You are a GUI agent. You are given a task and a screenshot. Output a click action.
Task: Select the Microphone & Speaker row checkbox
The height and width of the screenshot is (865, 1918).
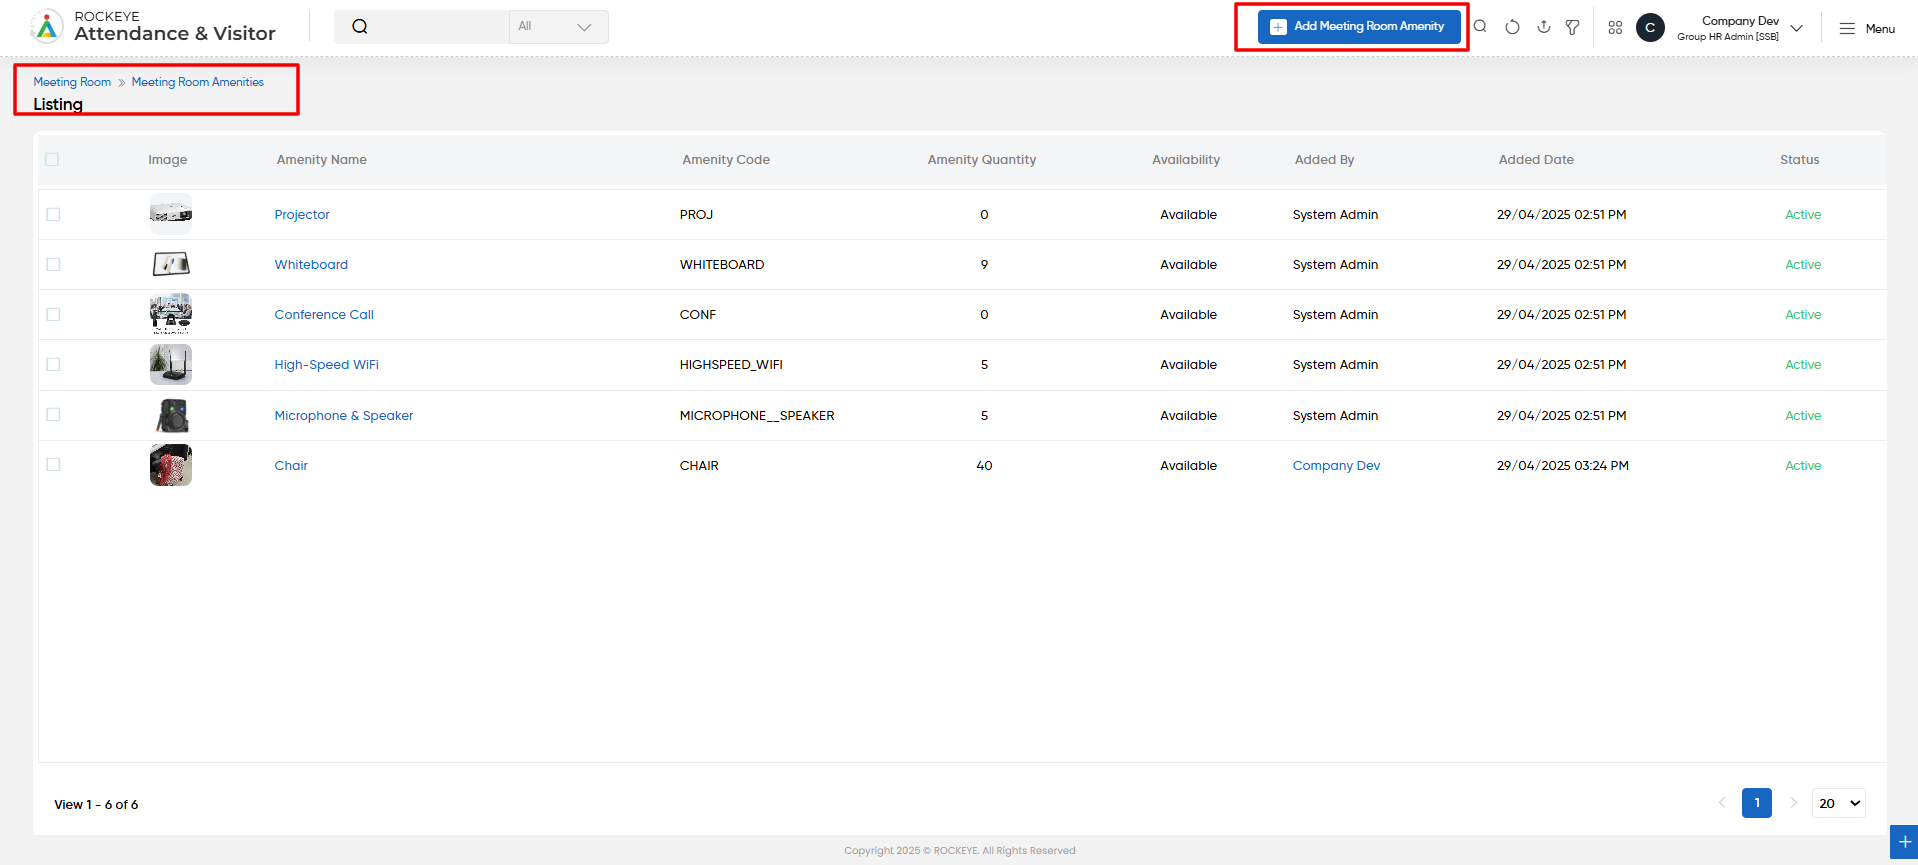53,414
